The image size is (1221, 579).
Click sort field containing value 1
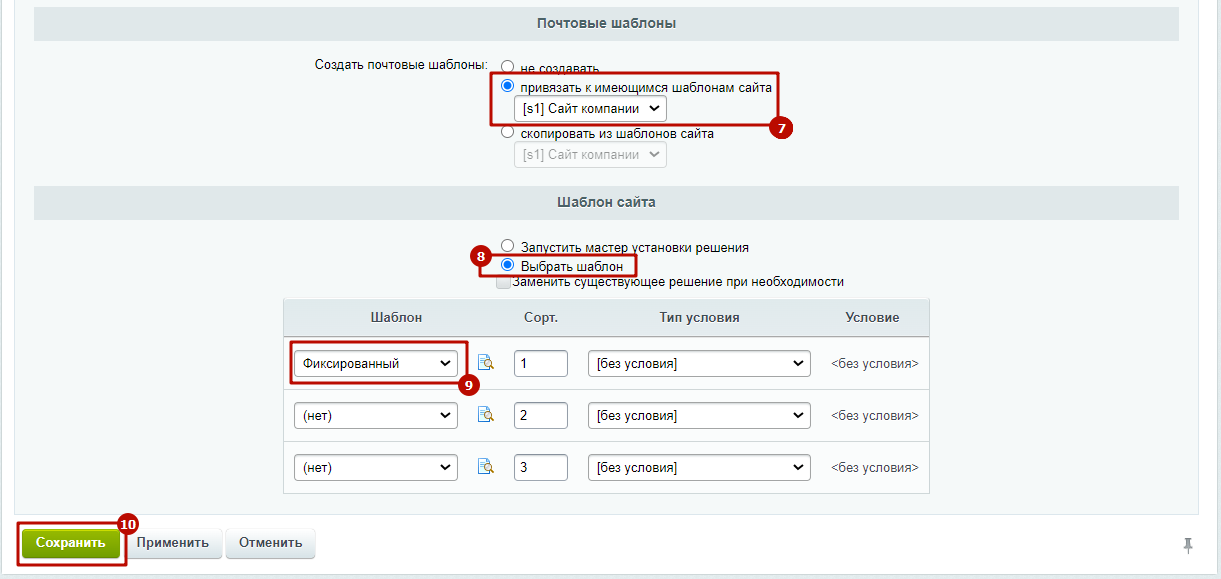[x=540, y=363]
